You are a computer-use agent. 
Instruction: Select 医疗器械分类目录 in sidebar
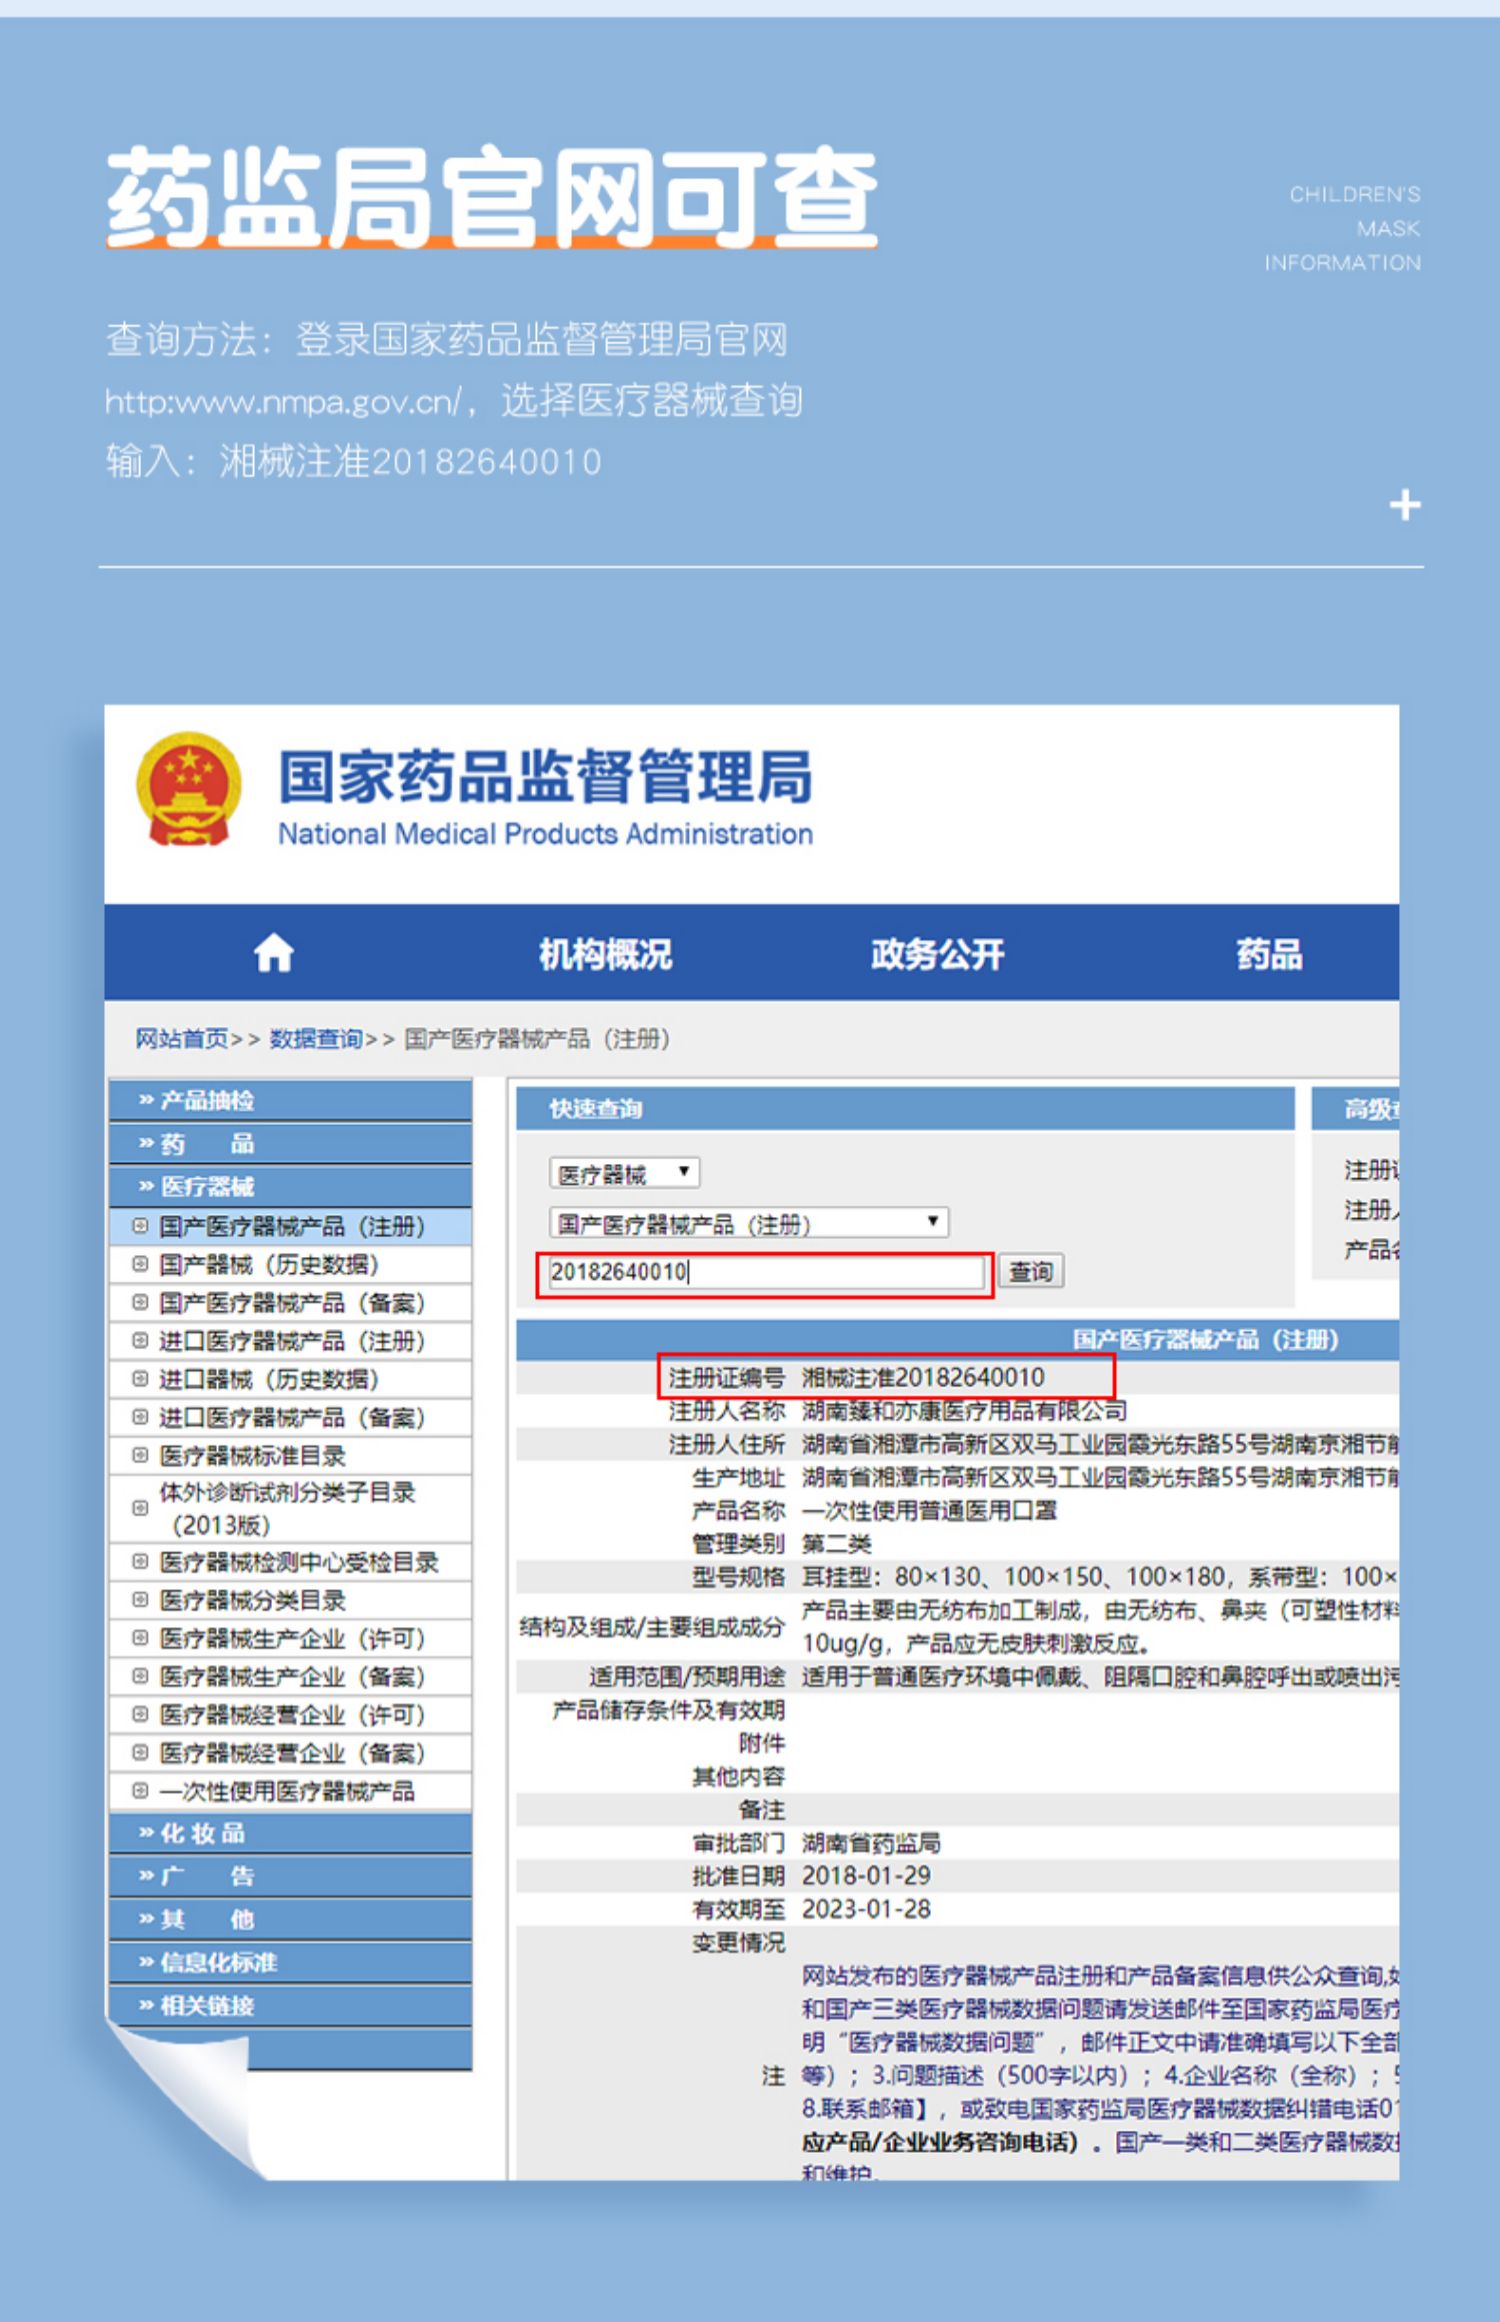pos(290,1600)
